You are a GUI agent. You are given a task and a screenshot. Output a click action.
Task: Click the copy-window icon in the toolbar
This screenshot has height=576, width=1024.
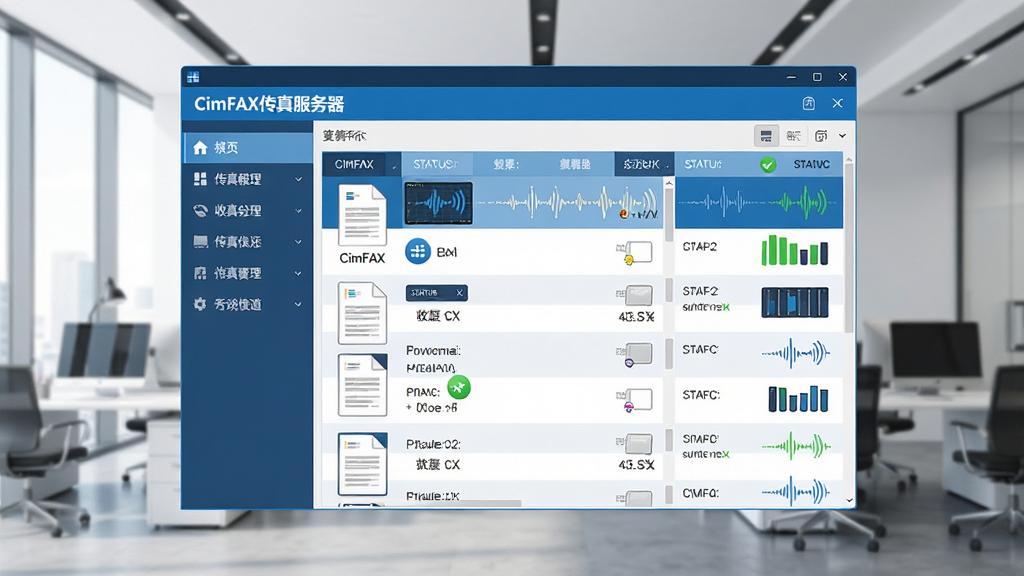(821, 136)
